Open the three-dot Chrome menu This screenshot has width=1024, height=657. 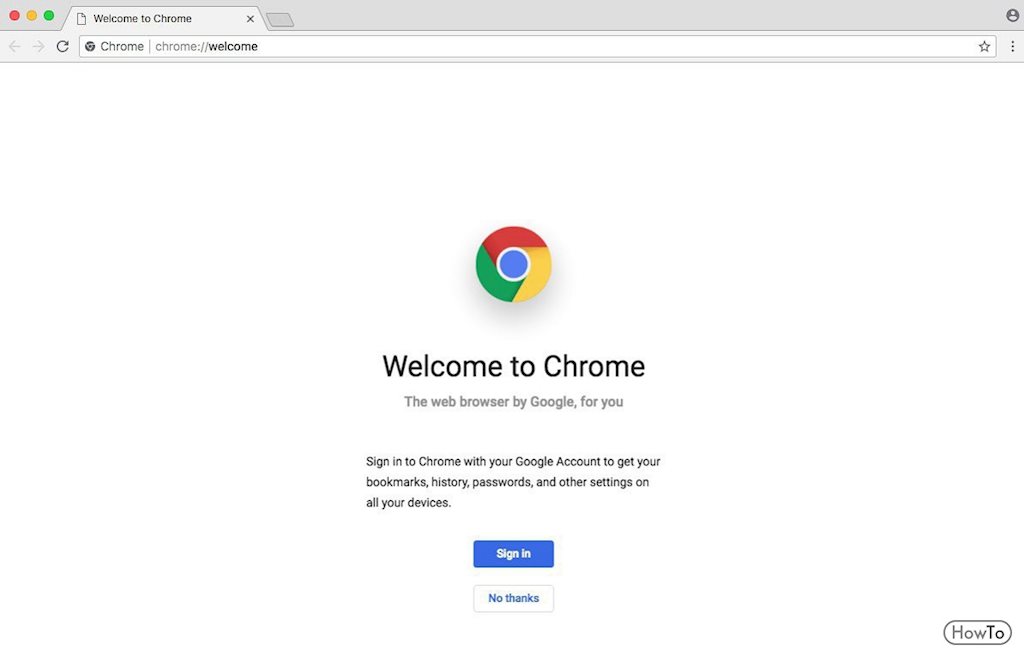pos(1012,46)
